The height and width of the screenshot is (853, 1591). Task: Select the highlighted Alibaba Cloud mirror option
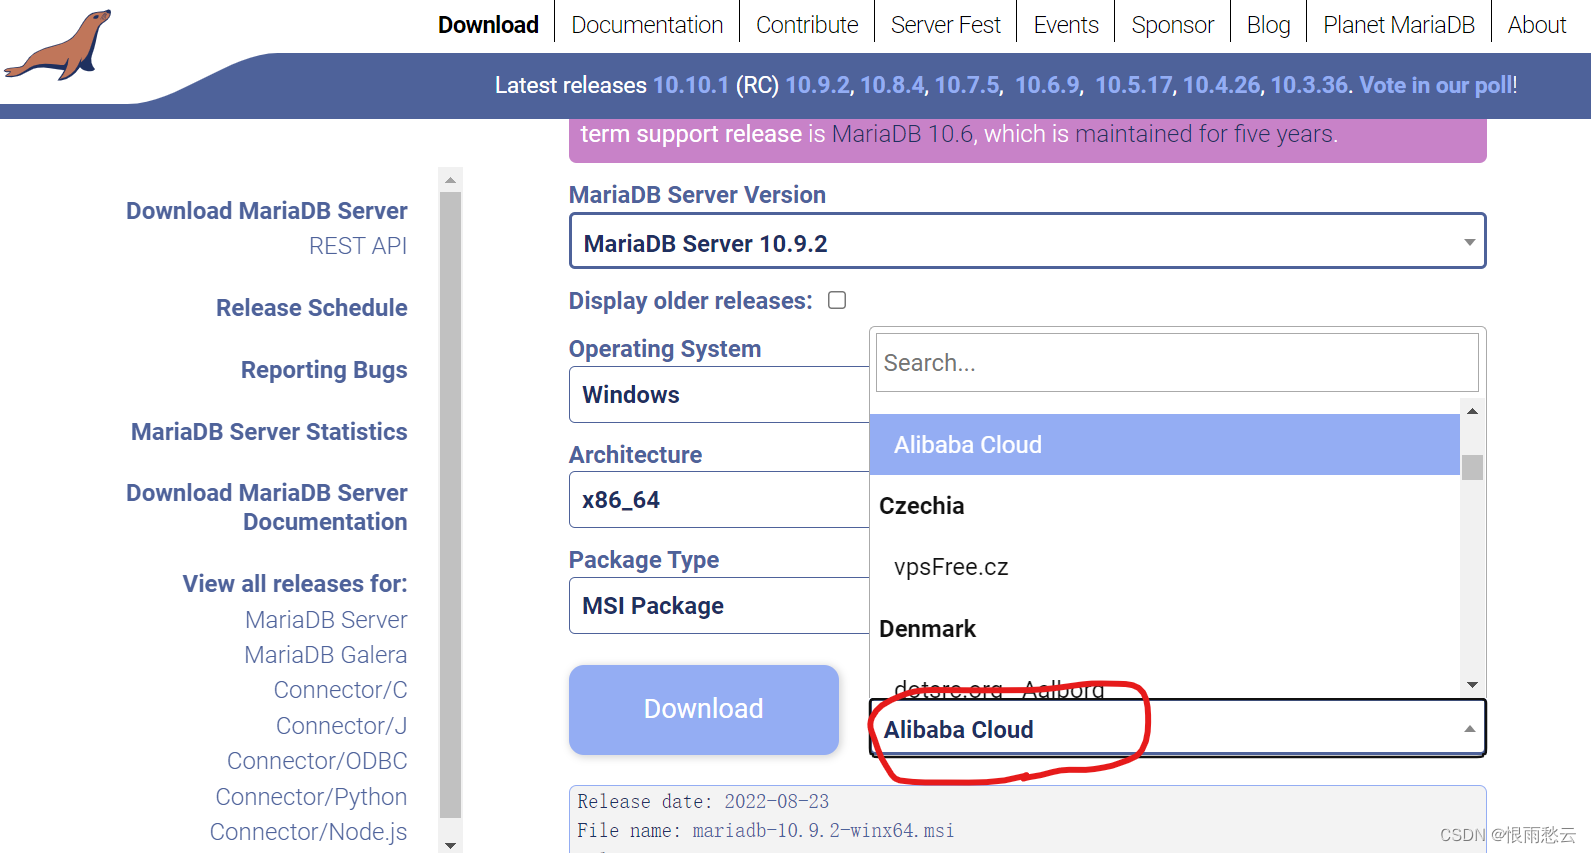tap(1164, 444)
